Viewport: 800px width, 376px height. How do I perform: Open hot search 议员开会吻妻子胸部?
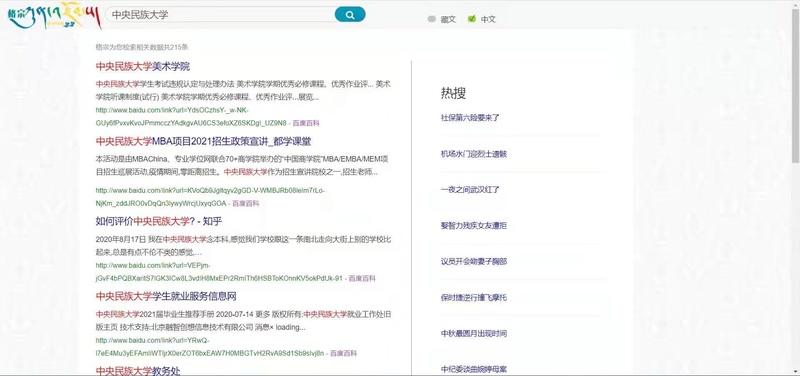(473, 262)
